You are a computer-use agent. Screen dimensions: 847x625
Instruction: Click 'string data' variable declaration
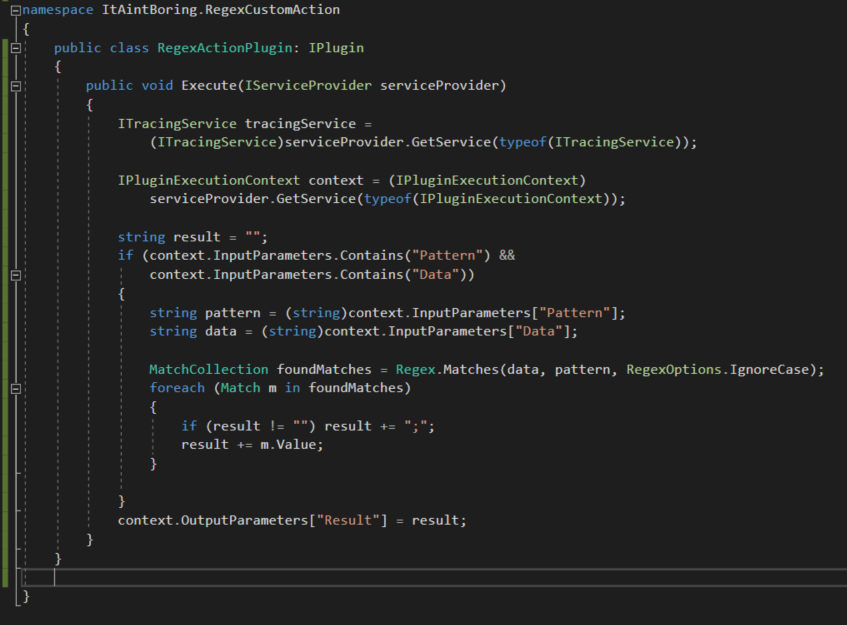(x=193, y=331)
